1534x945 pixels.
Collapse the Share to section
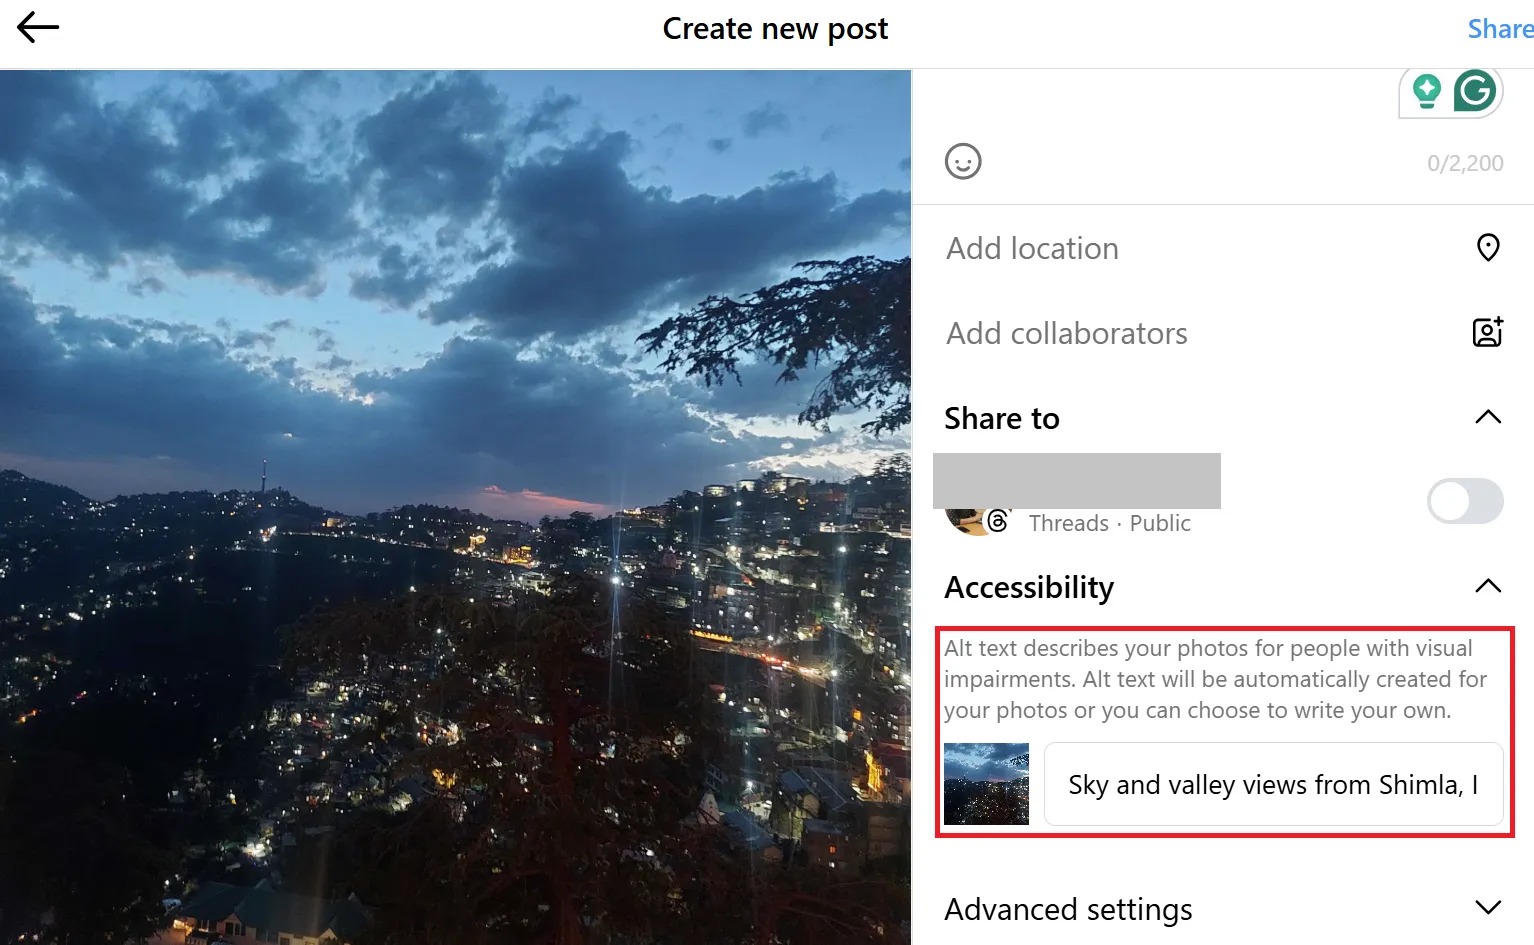[x=1488, y=417]
